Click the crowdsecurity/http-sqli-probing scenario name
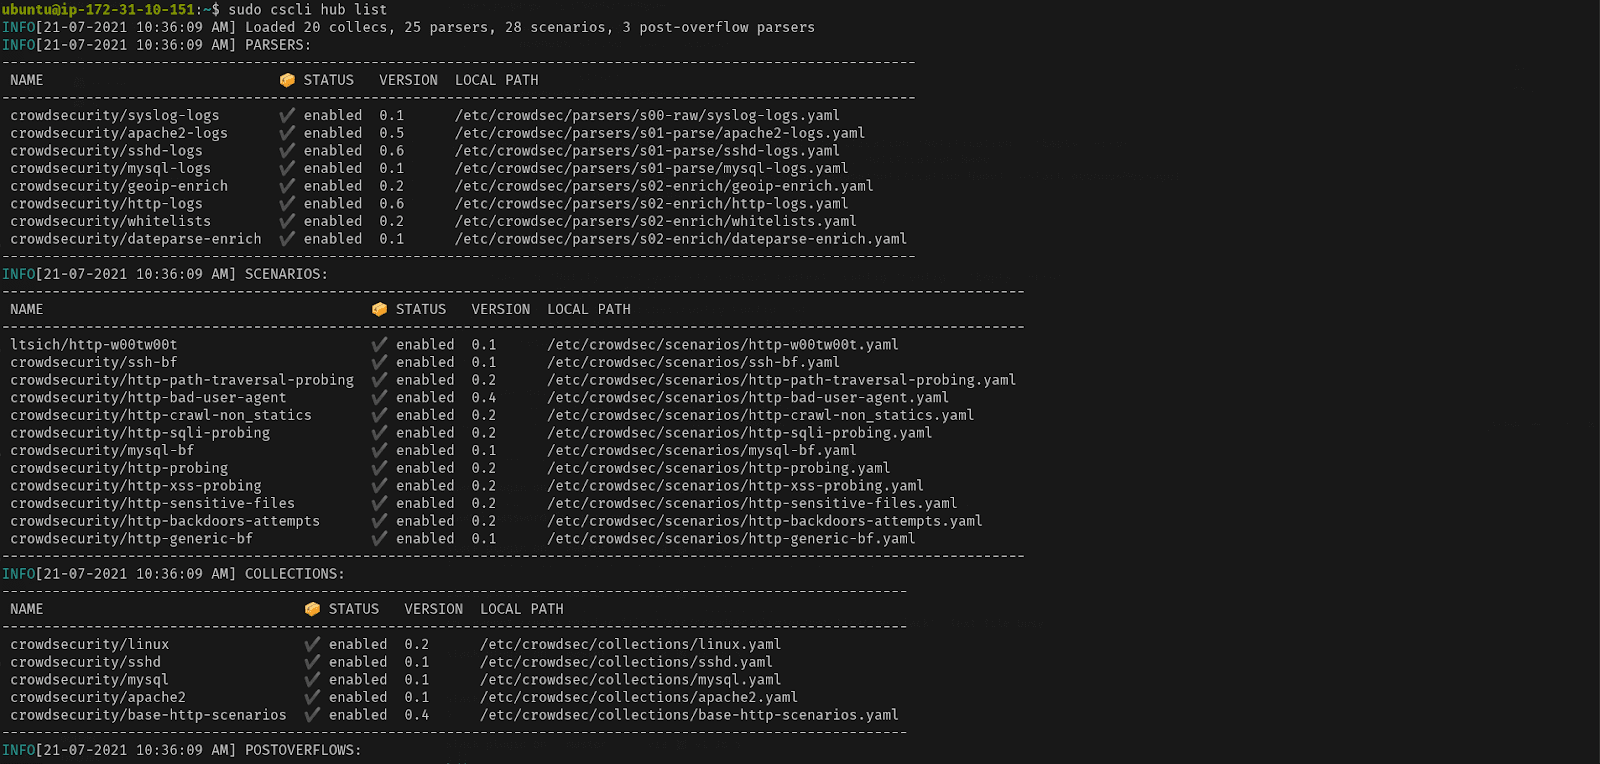1600x764 pixels. (x=140, y=433)
